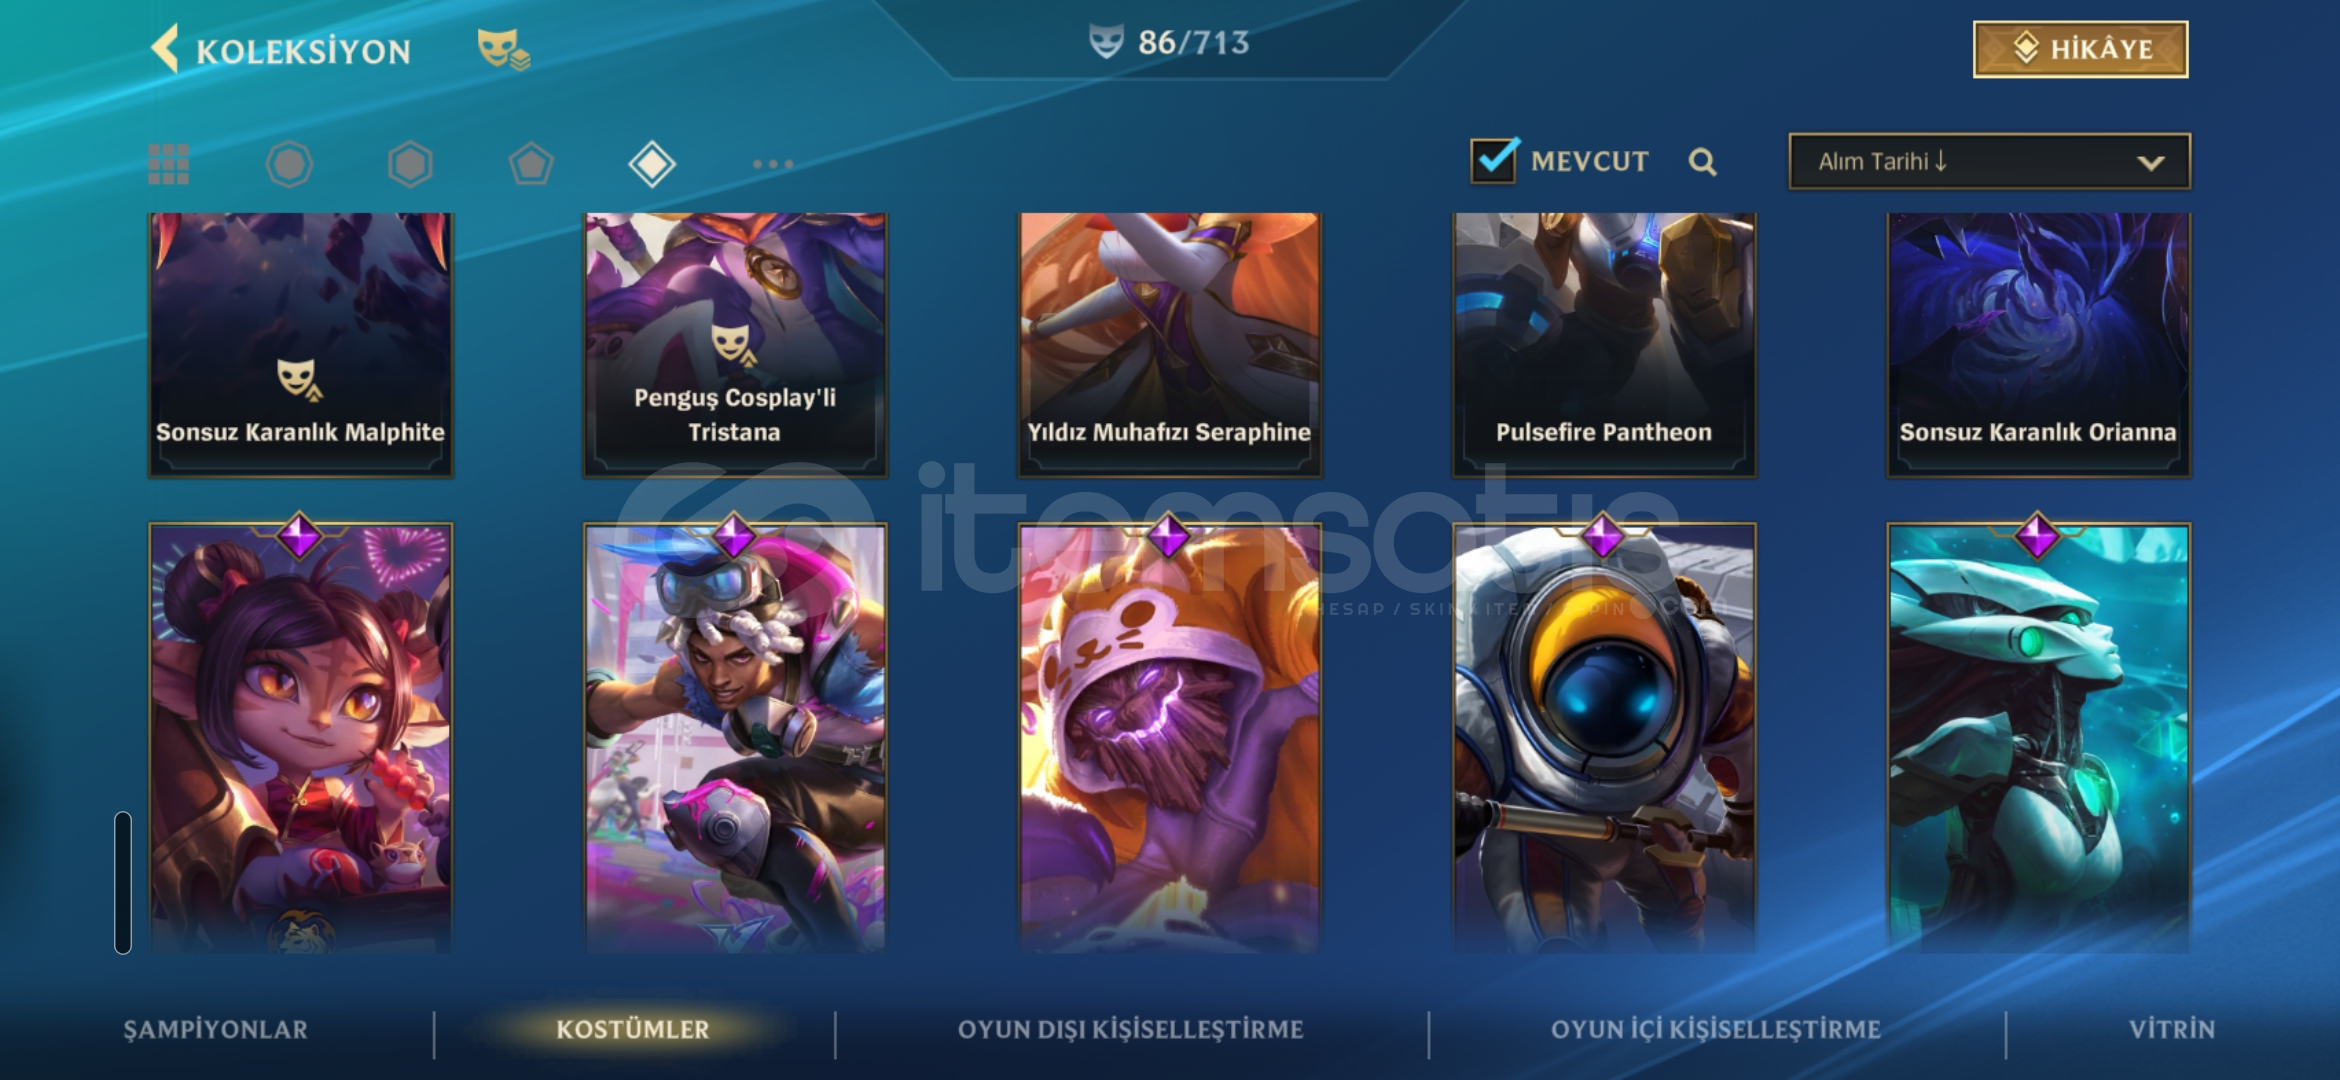
Task: Click the Hikâye button
Action: (2080, 49)
